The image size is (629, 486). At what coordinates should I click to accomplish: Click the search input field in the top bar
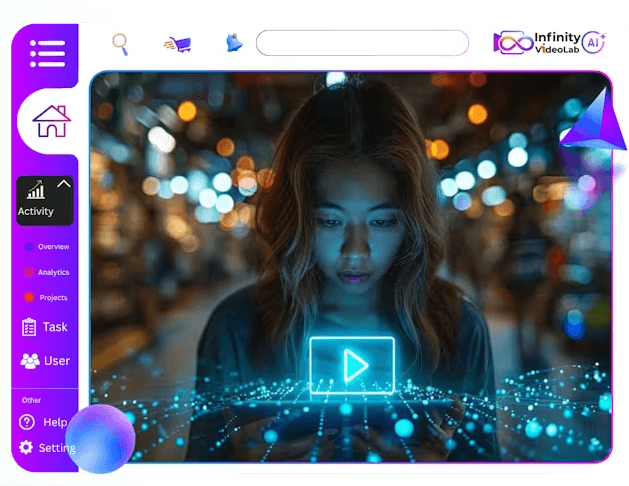(x=362, y=43)
